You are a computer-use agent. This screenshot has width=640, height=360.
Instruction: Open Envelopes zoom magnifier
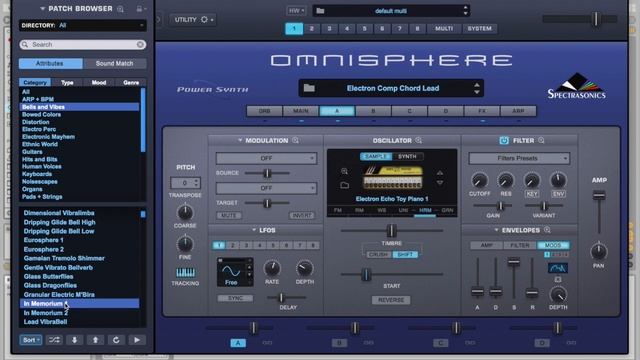click(547, 230)
